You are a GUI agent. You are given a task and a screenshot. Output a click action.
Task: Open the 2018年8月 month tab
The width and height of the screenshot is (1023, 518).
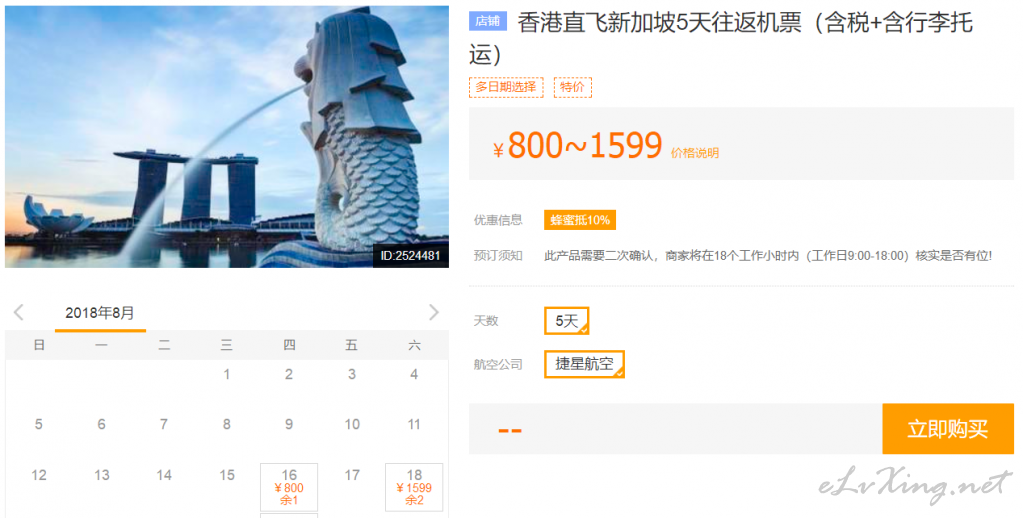100,313
